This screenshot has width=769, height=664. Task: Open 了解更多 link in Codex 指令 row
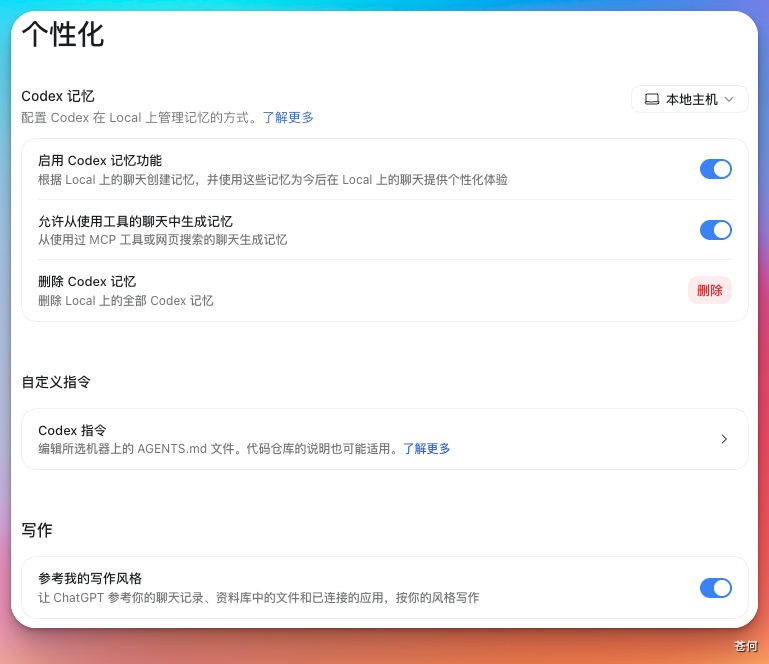point(427,449)
